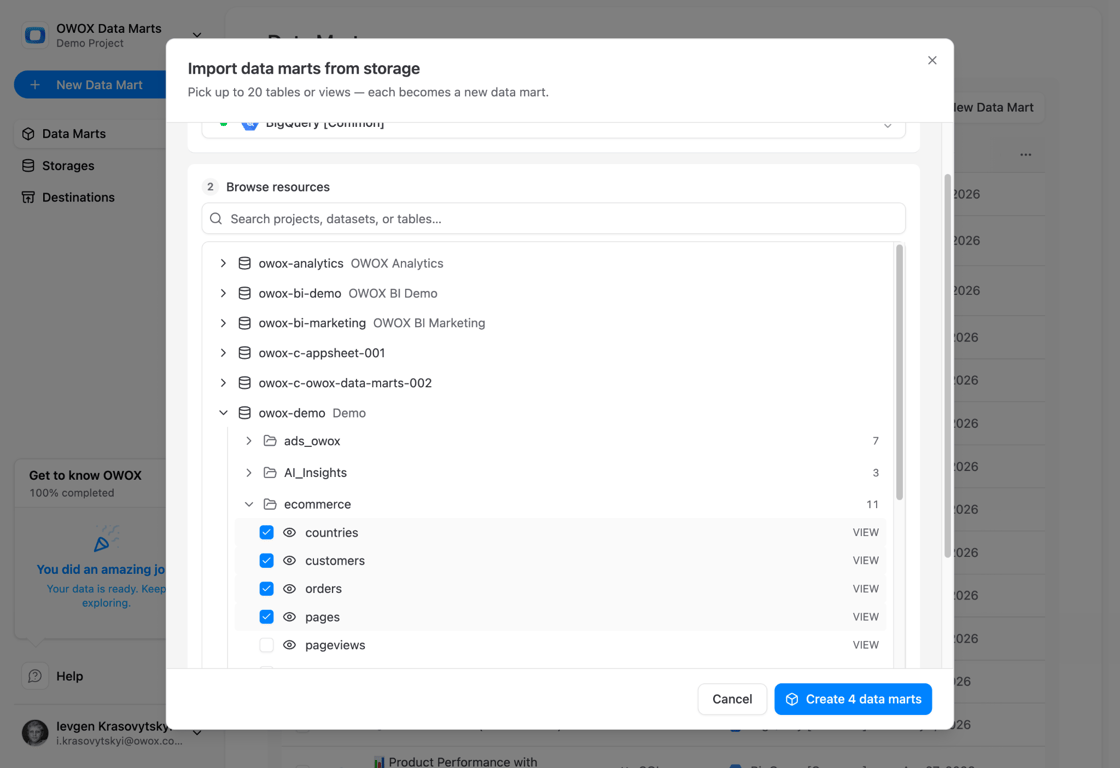The width and height of the screenshot is (1120, 768).
Task: Click the database icon of owox-c-appsheet-001
Action: point(244,353)
